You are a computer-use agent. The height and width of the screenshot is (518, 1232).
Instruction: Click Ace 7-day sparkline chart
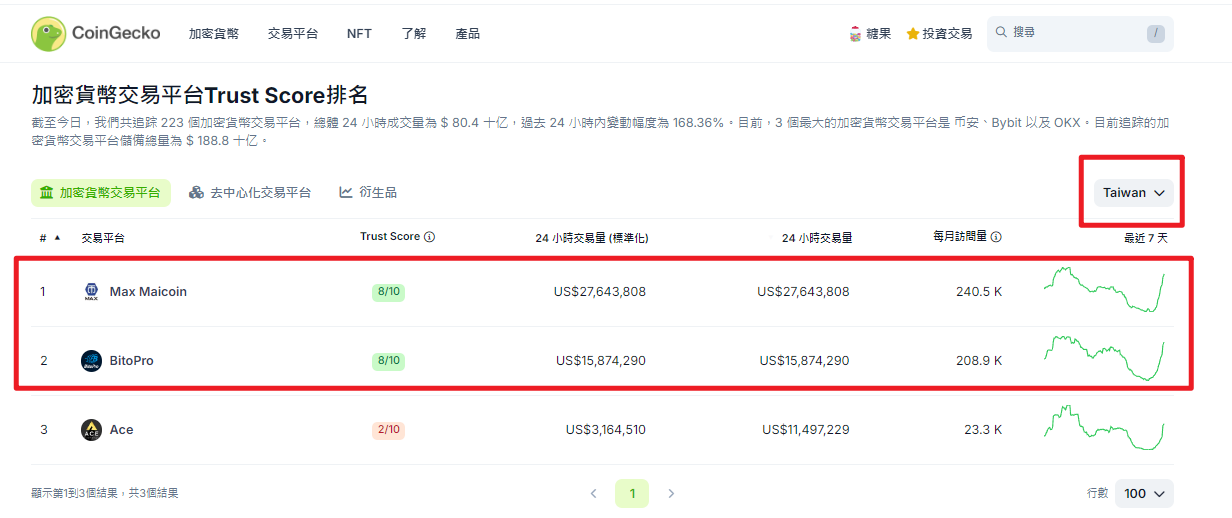[1104, 428]
